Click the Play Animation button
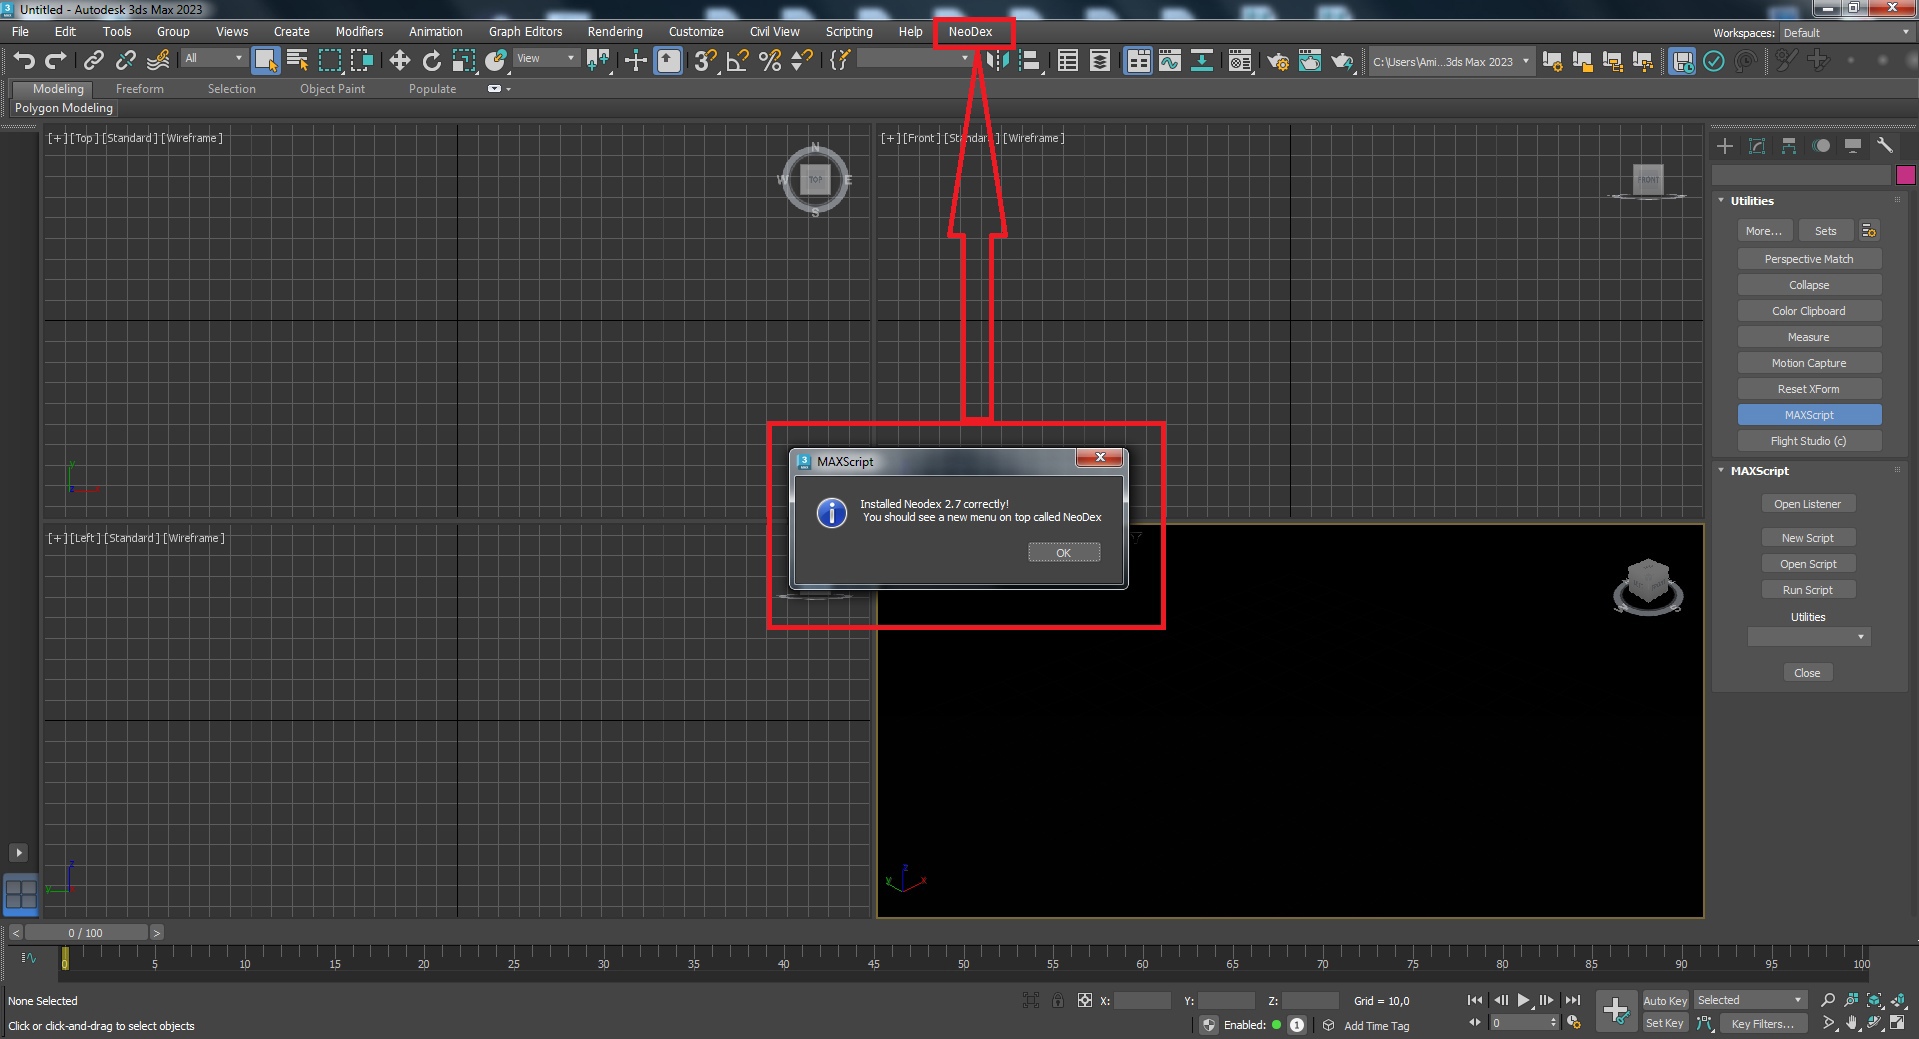 [x=1523, y=1000]
